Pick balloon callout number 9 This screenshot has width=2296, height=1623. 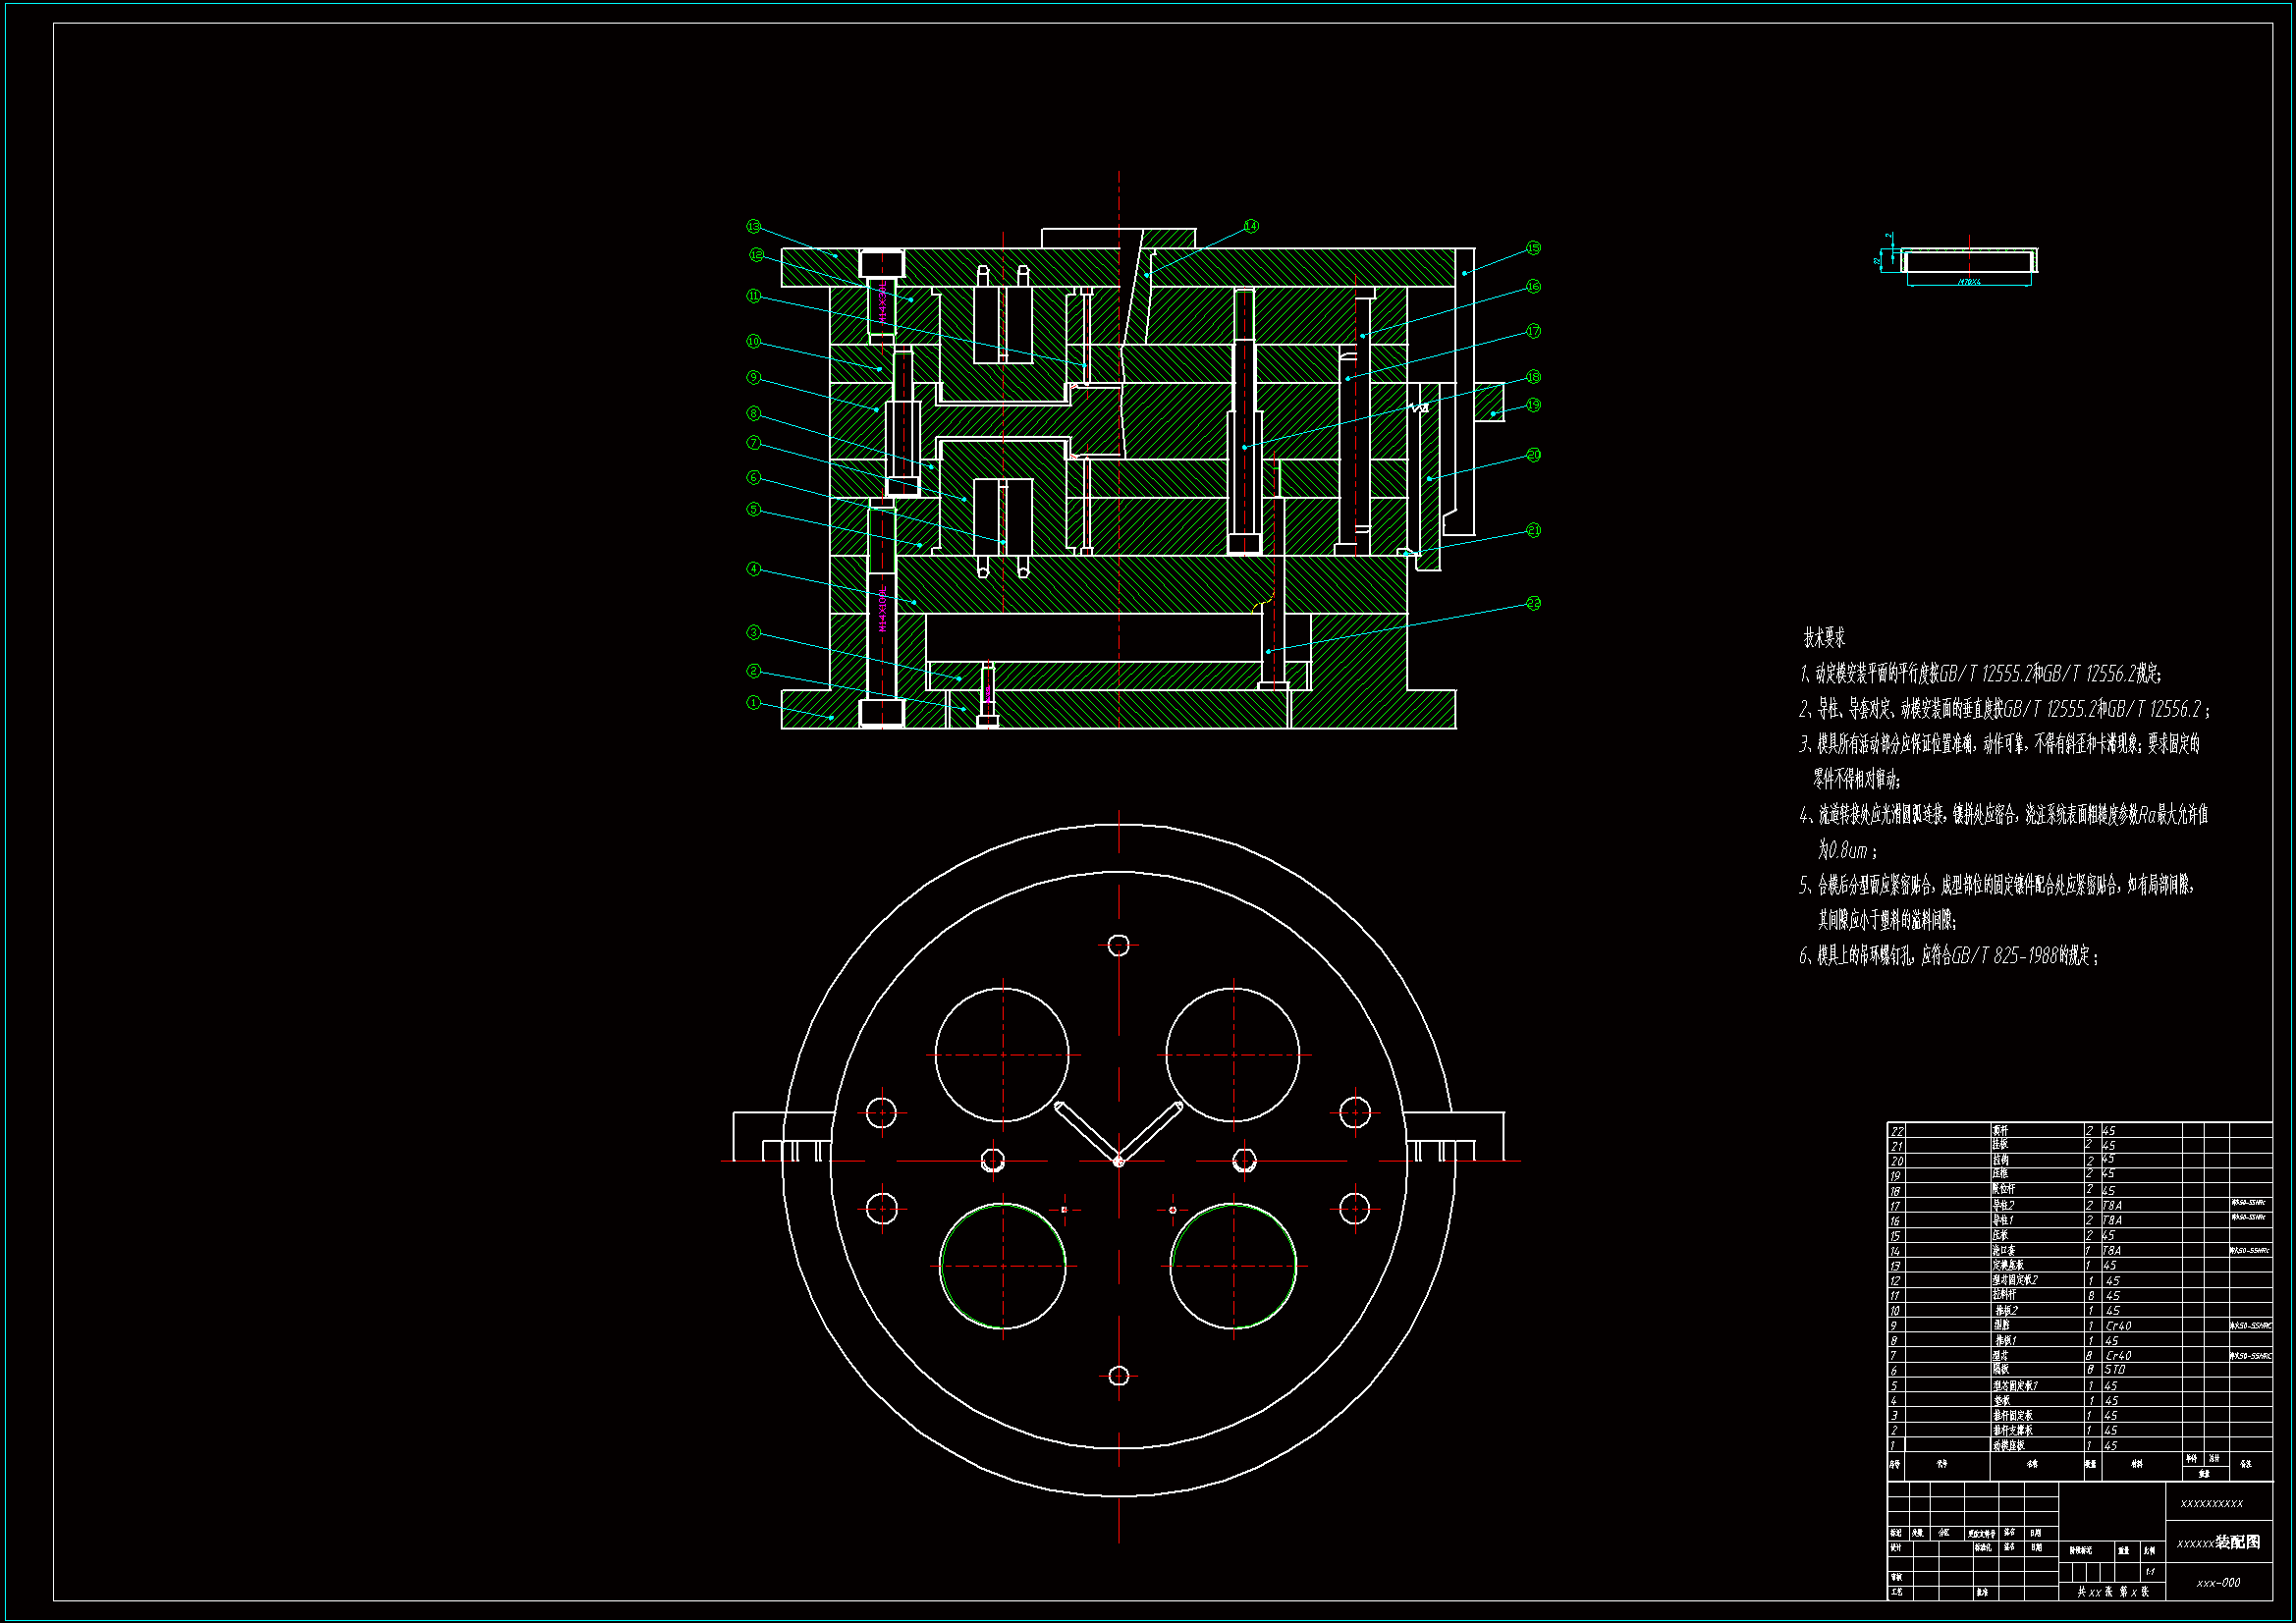[754, 377]
